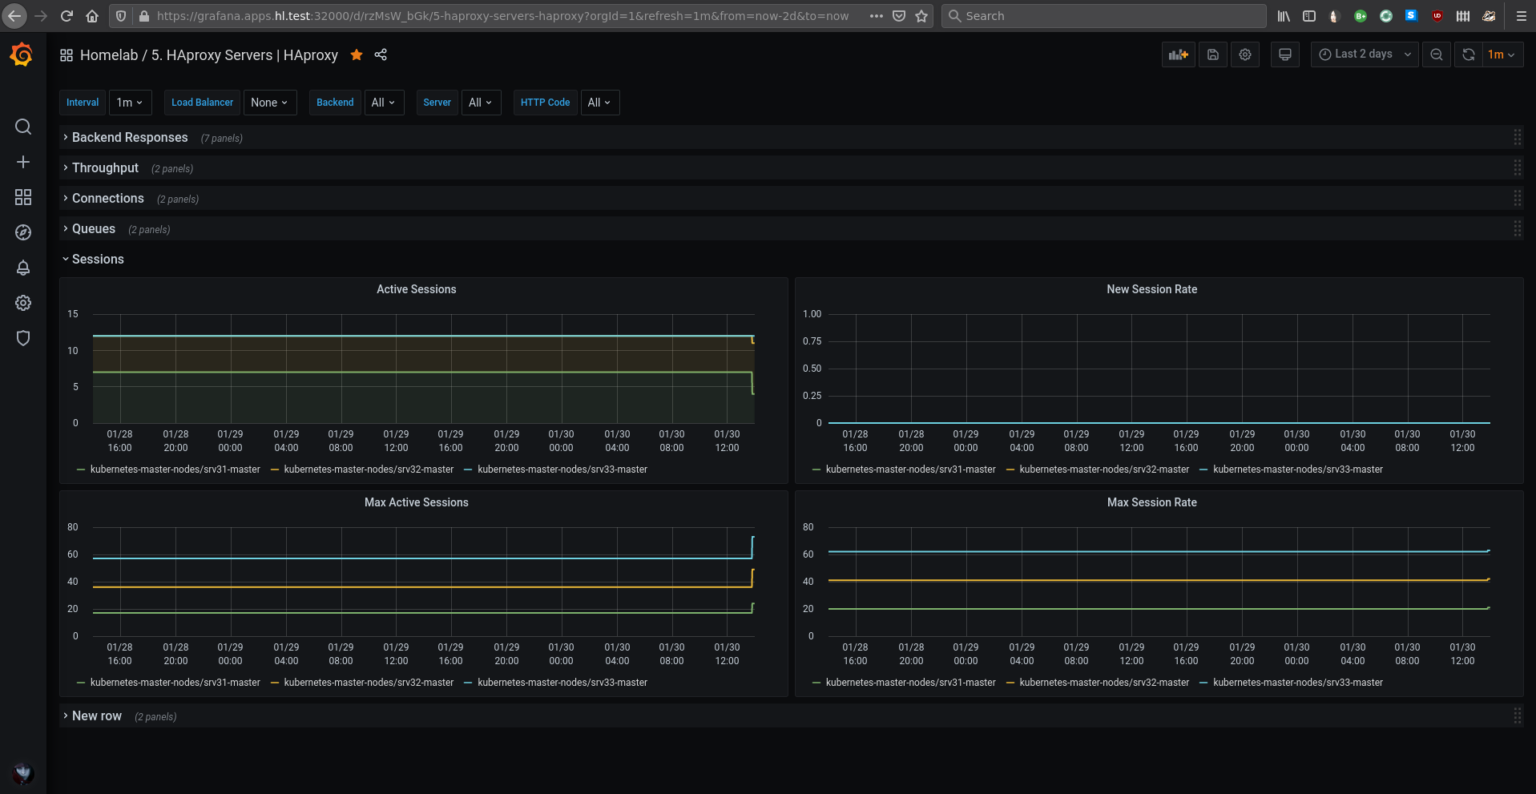Click the search magnifier in sidebar
The image size is (1536, 794).
[23, 127]
